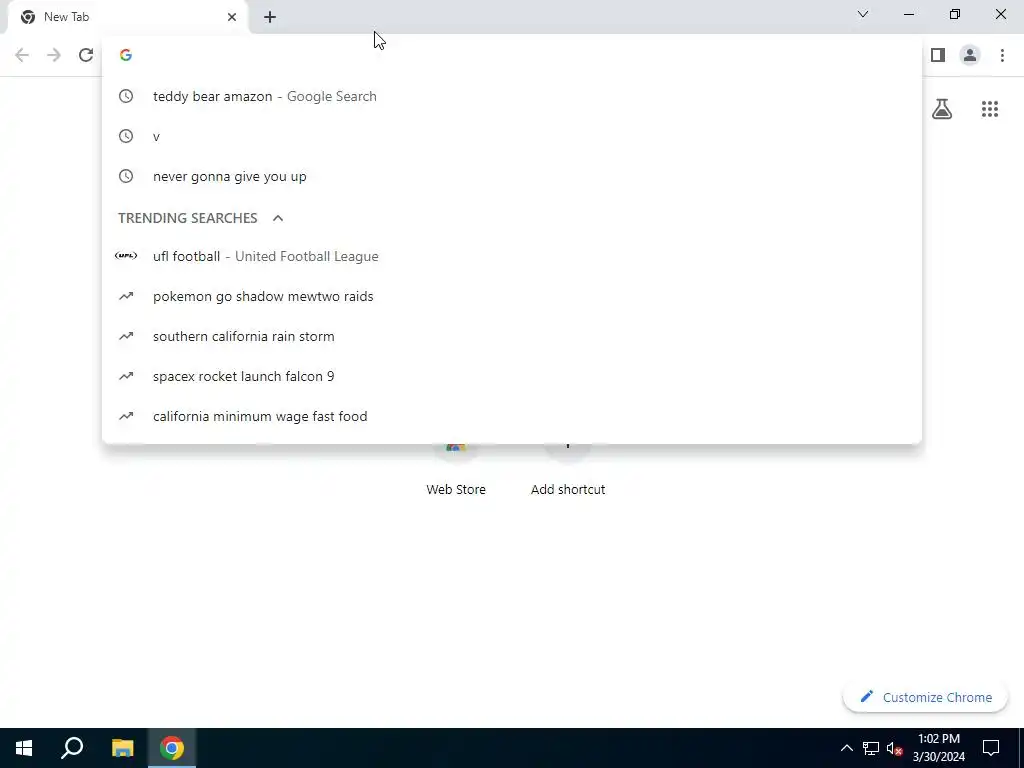This screenshot has height=768, width=1024.
Task: Close the New Tab tab
Action: [232, 17]
